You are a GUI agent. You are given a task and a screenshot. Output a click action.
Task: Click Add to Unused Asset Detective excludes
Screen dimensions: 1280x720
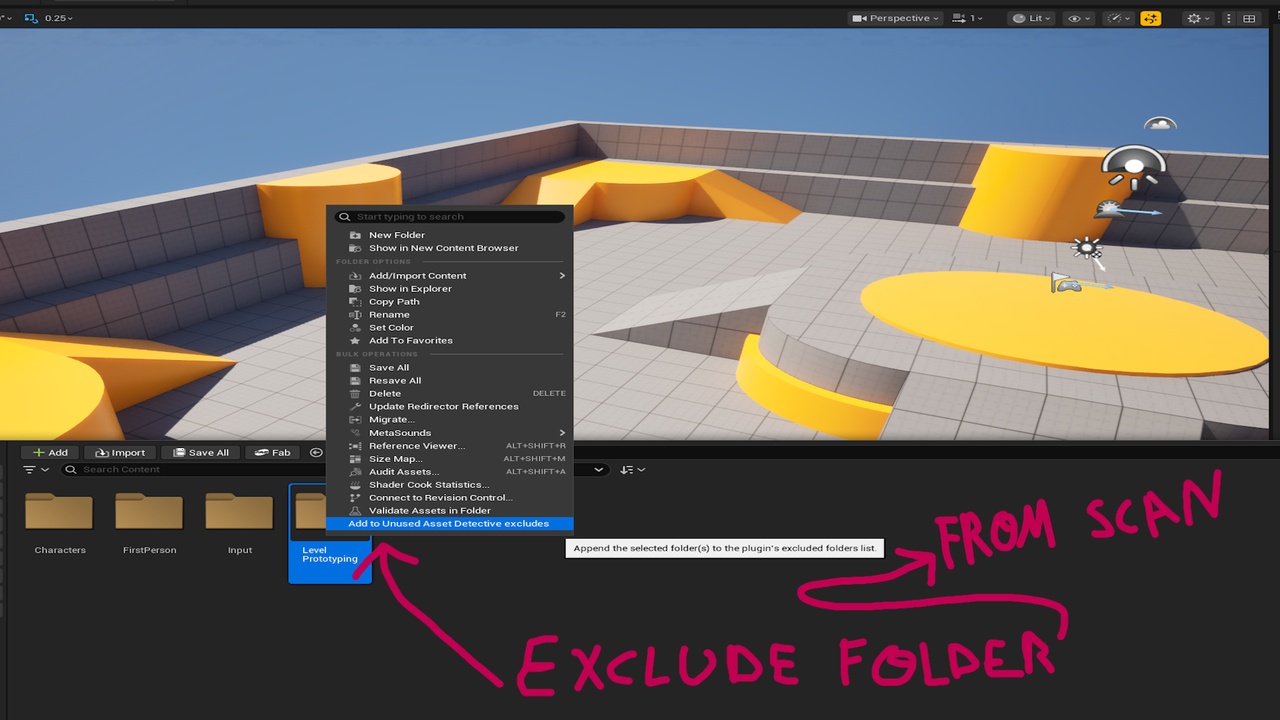450,524
